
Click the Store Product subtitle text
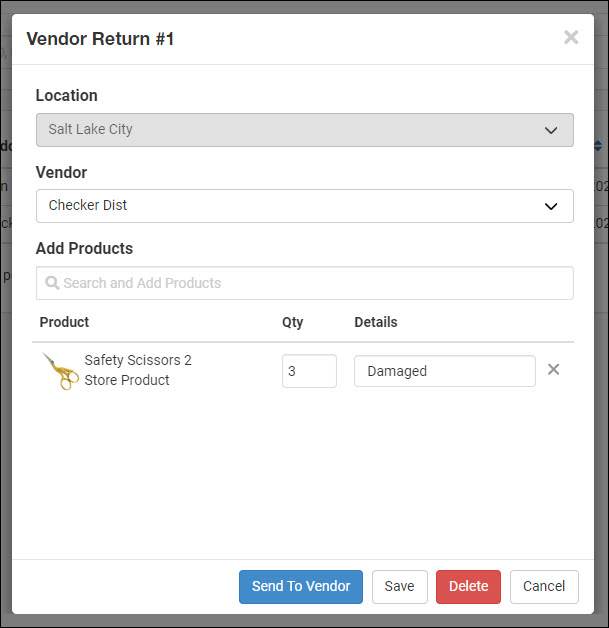tap(127, 380)
